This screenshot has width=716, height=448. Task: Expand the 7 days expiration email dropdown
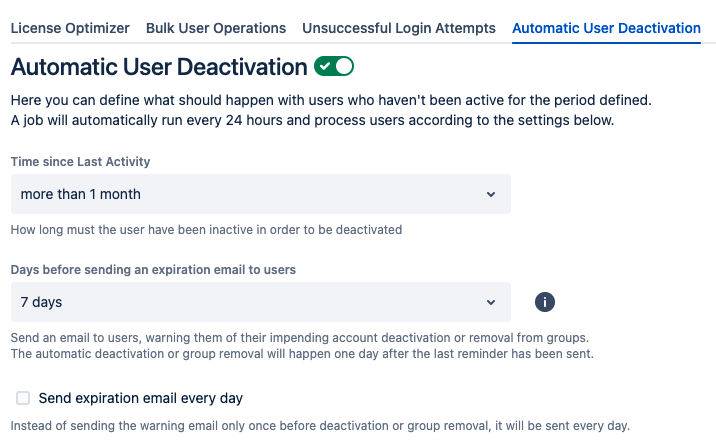tap(261, 302)
